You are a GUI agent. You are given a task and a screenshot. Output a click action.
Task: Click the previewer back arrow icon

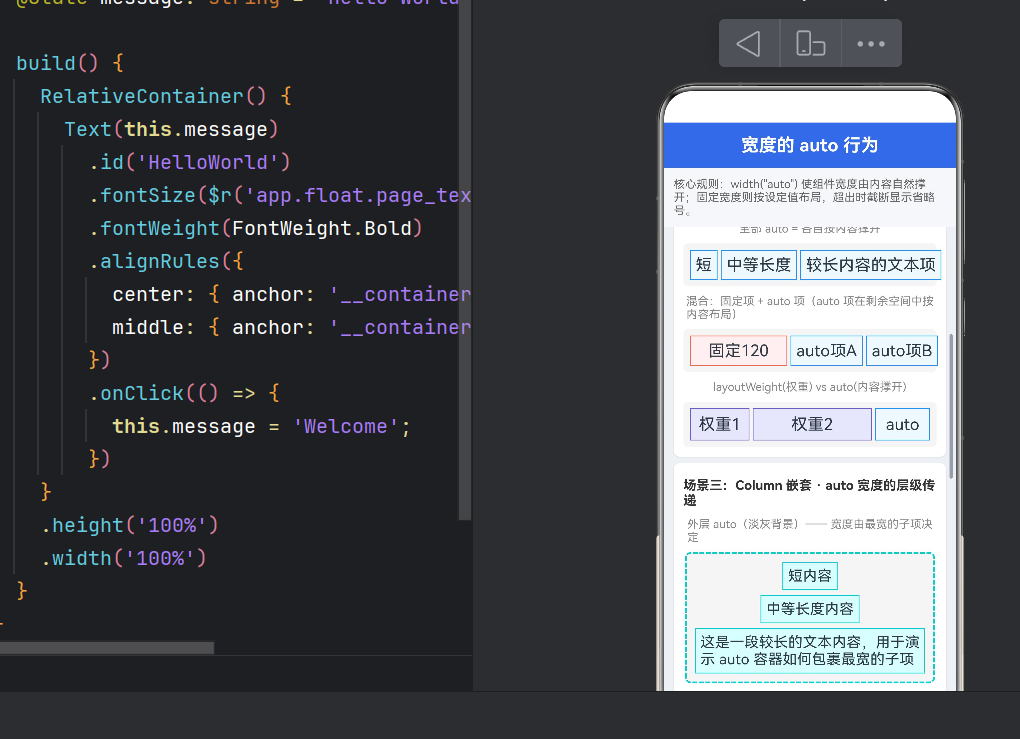point(749,44)
